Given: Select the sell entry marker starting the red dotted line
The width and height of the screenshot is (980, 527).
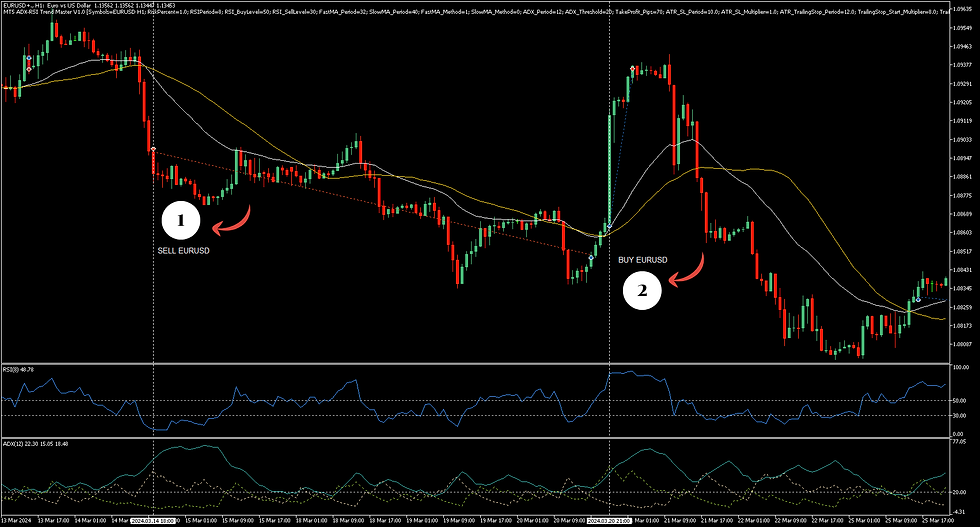Looking at the screenshot, I should pos(153,149).
